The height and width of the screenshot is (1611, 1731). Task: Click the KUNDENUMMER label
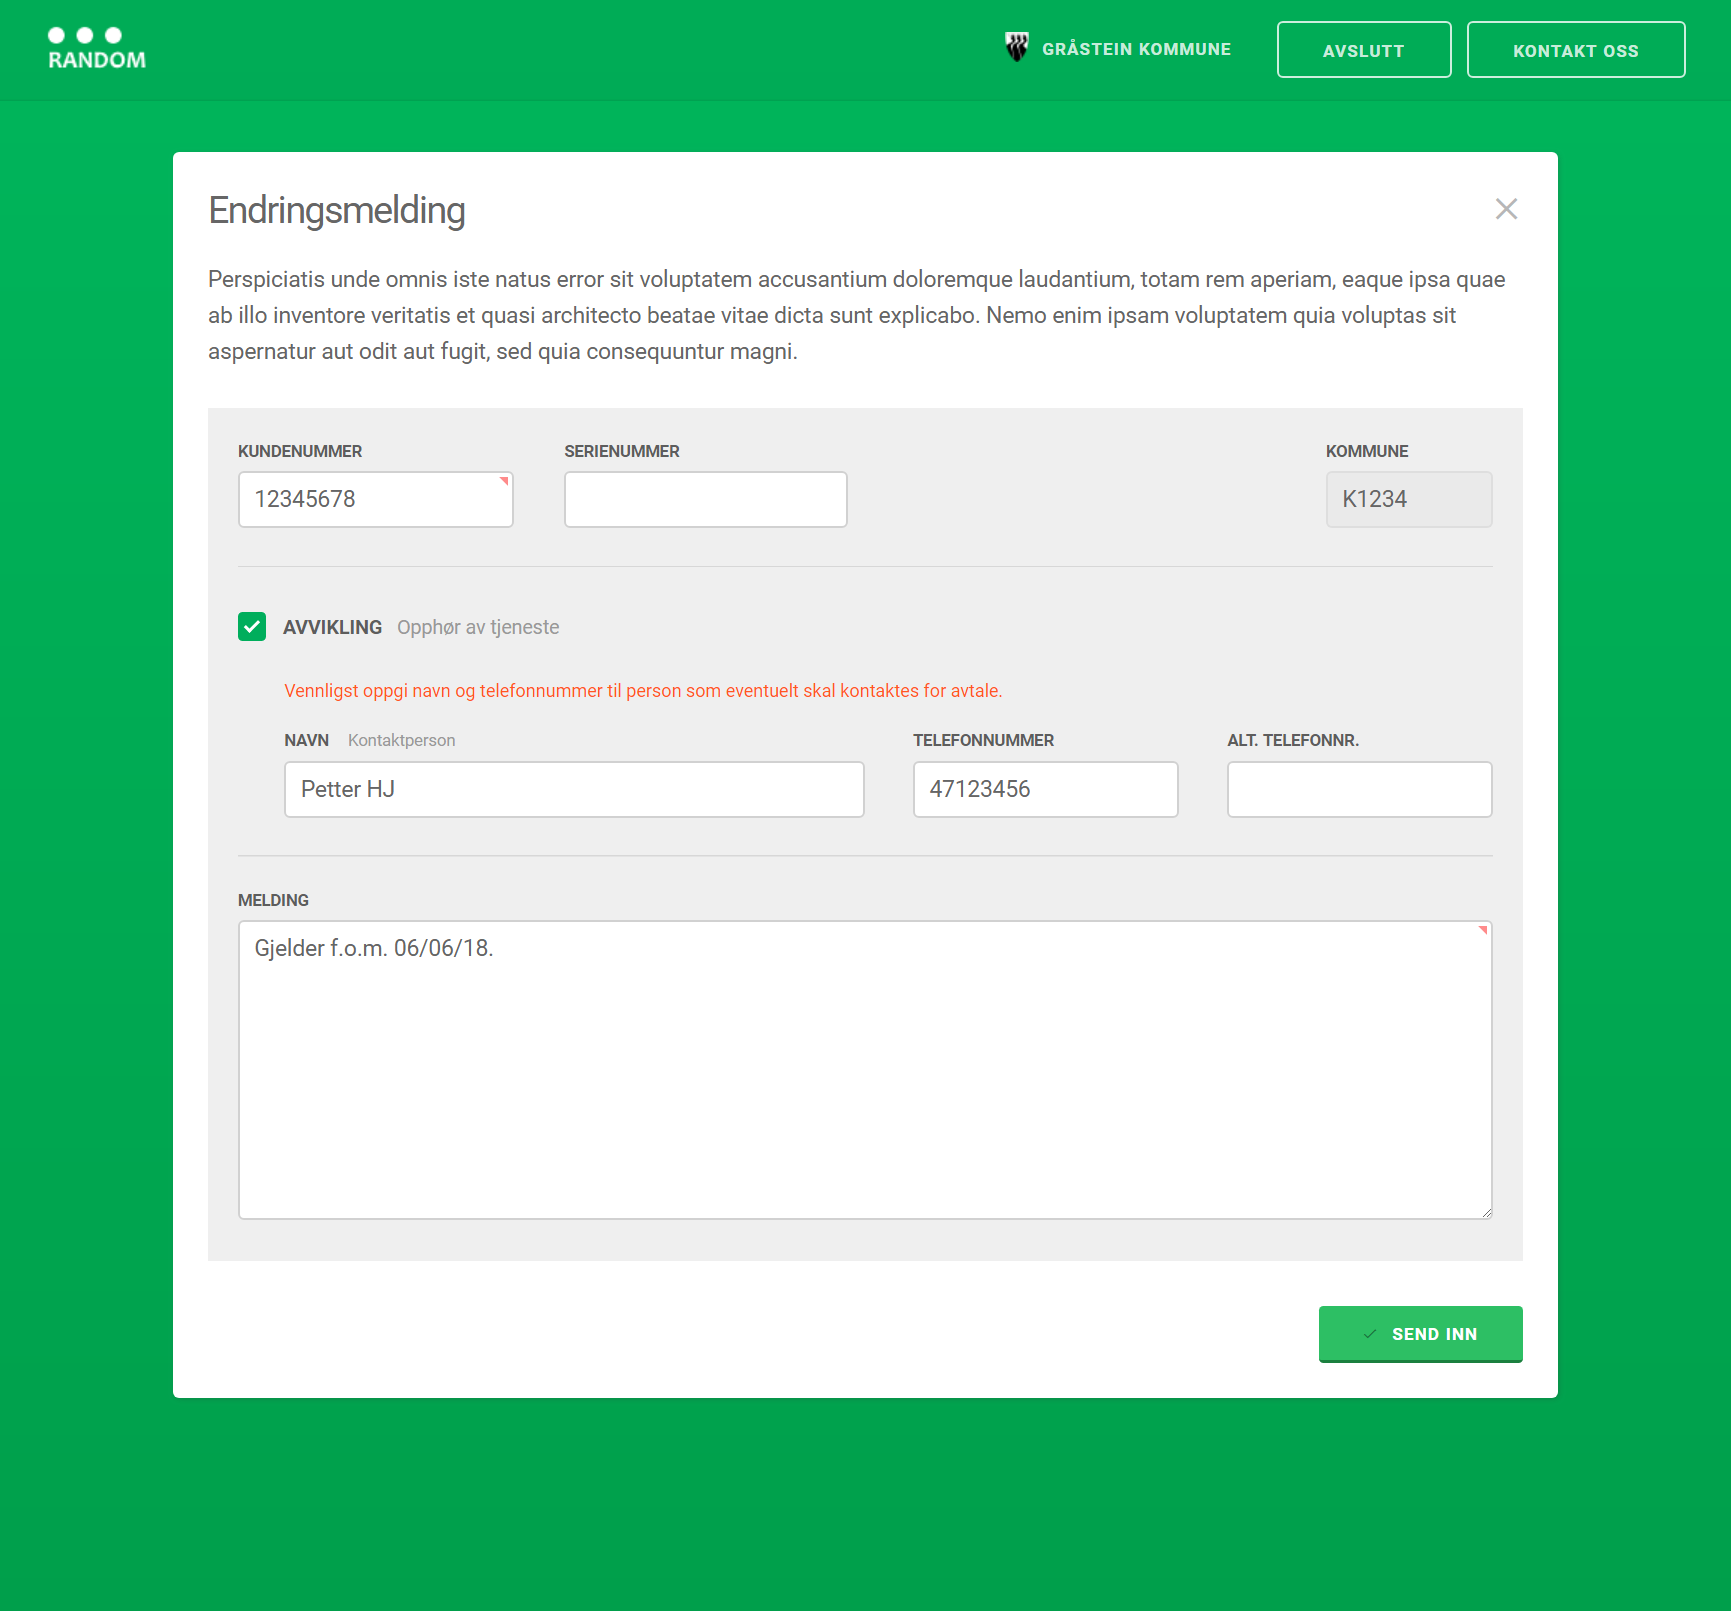pyautogui.click(x=300, y=452)
